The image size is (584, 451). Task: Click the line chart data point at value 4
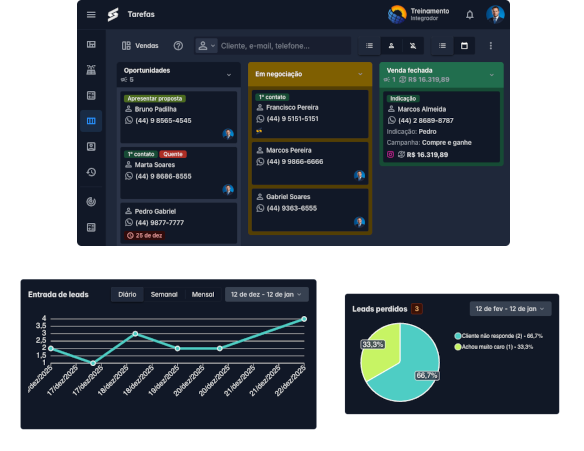click(304, 319)
